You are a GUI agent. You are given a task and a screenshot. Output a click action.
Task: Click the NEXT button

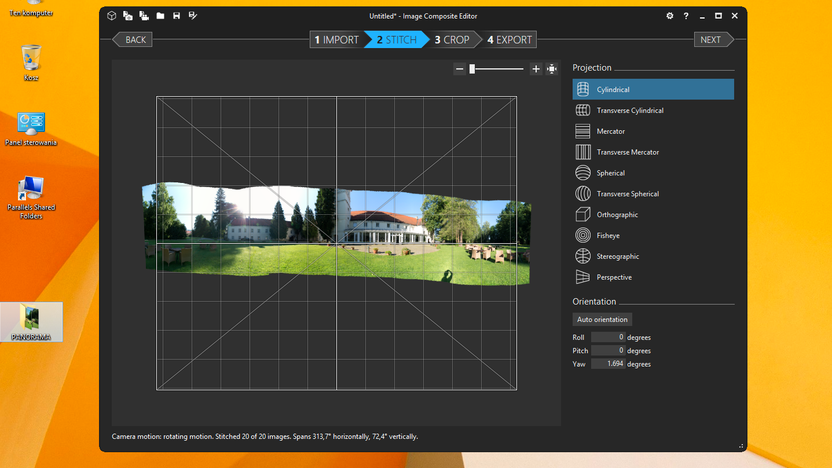pos(714,40)
